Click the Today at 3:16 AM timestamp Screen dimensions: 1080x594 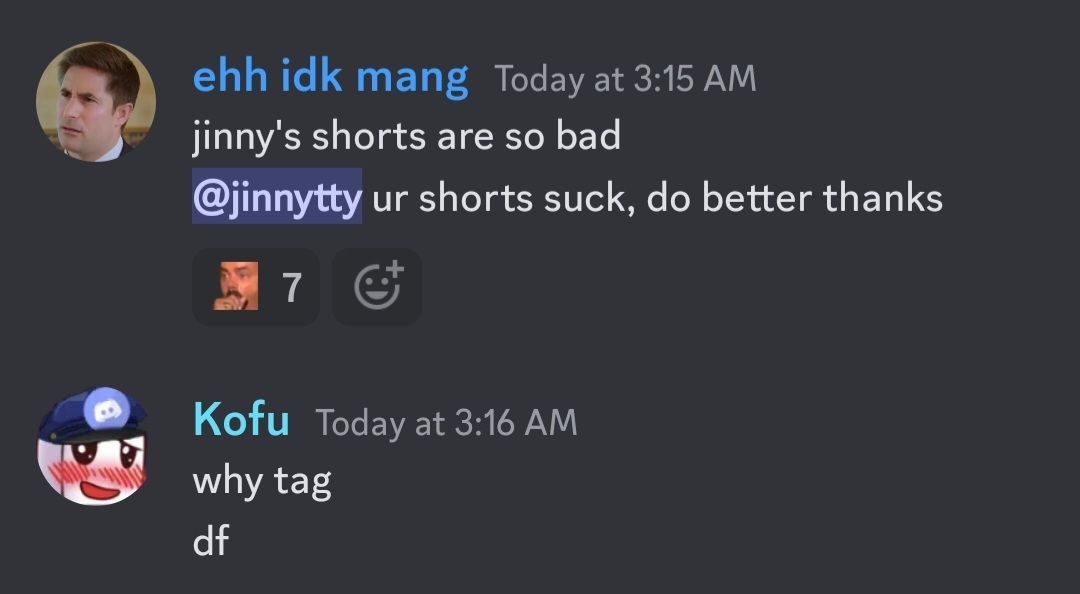(x=446, y=422)
